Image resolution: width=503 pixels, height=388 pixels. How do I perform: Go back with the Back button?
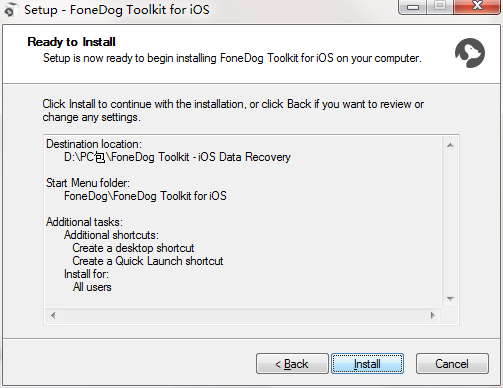[x=292, y=363]
